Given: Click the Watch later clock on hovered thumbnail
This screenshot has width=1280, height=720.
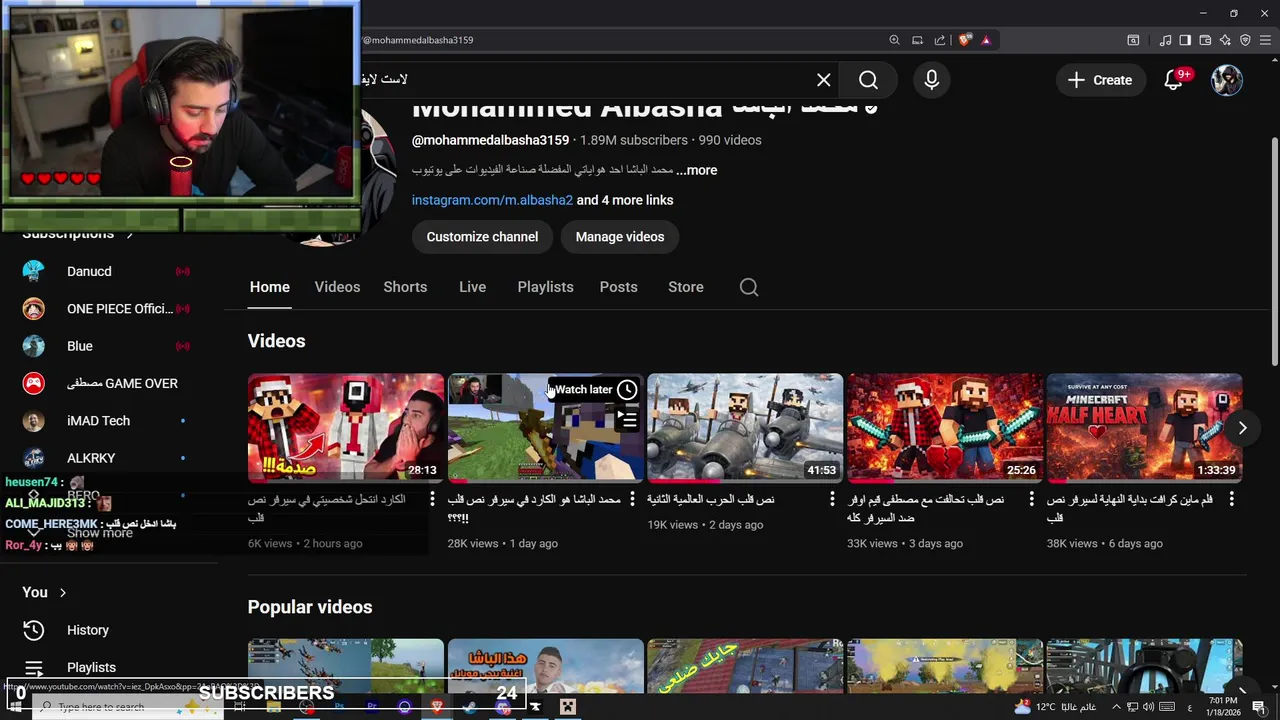Looking at the screenshot, I should 627,390.
